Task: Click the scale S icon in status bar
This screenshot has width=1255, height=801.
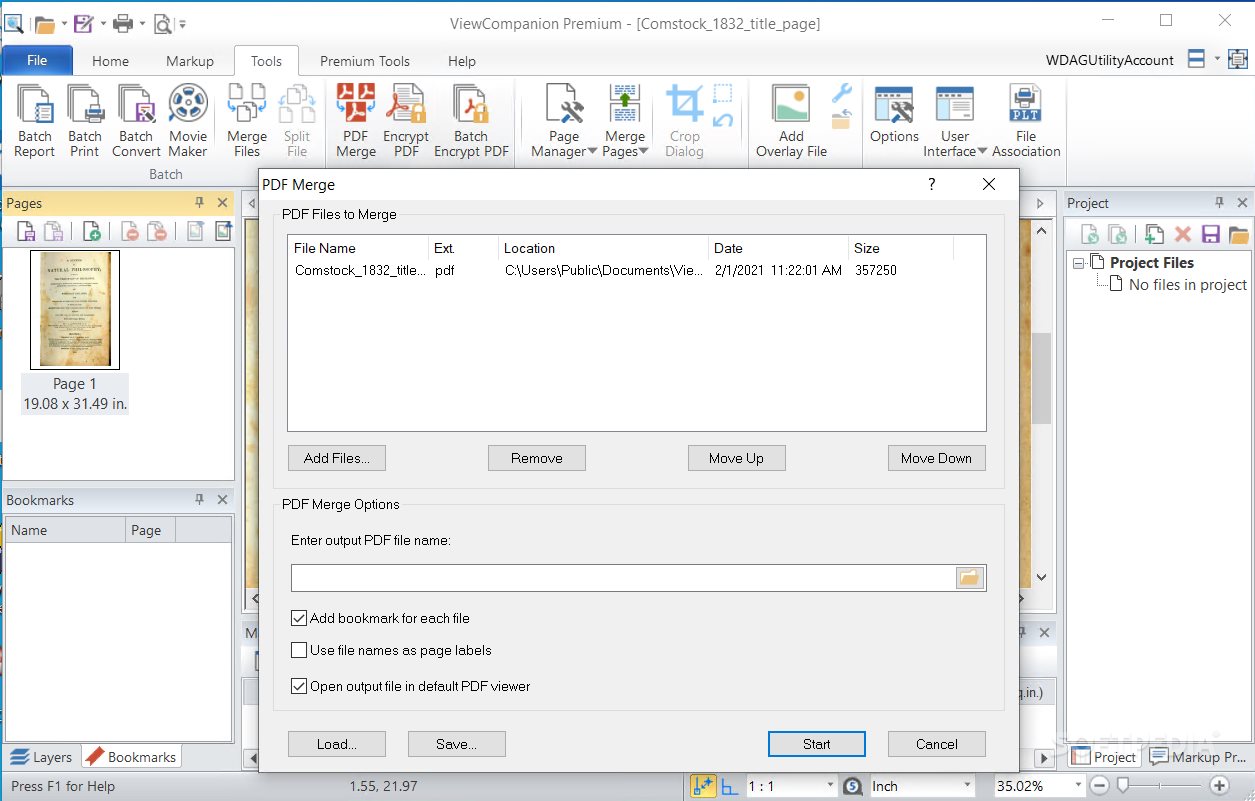Action: coord(853,786)
